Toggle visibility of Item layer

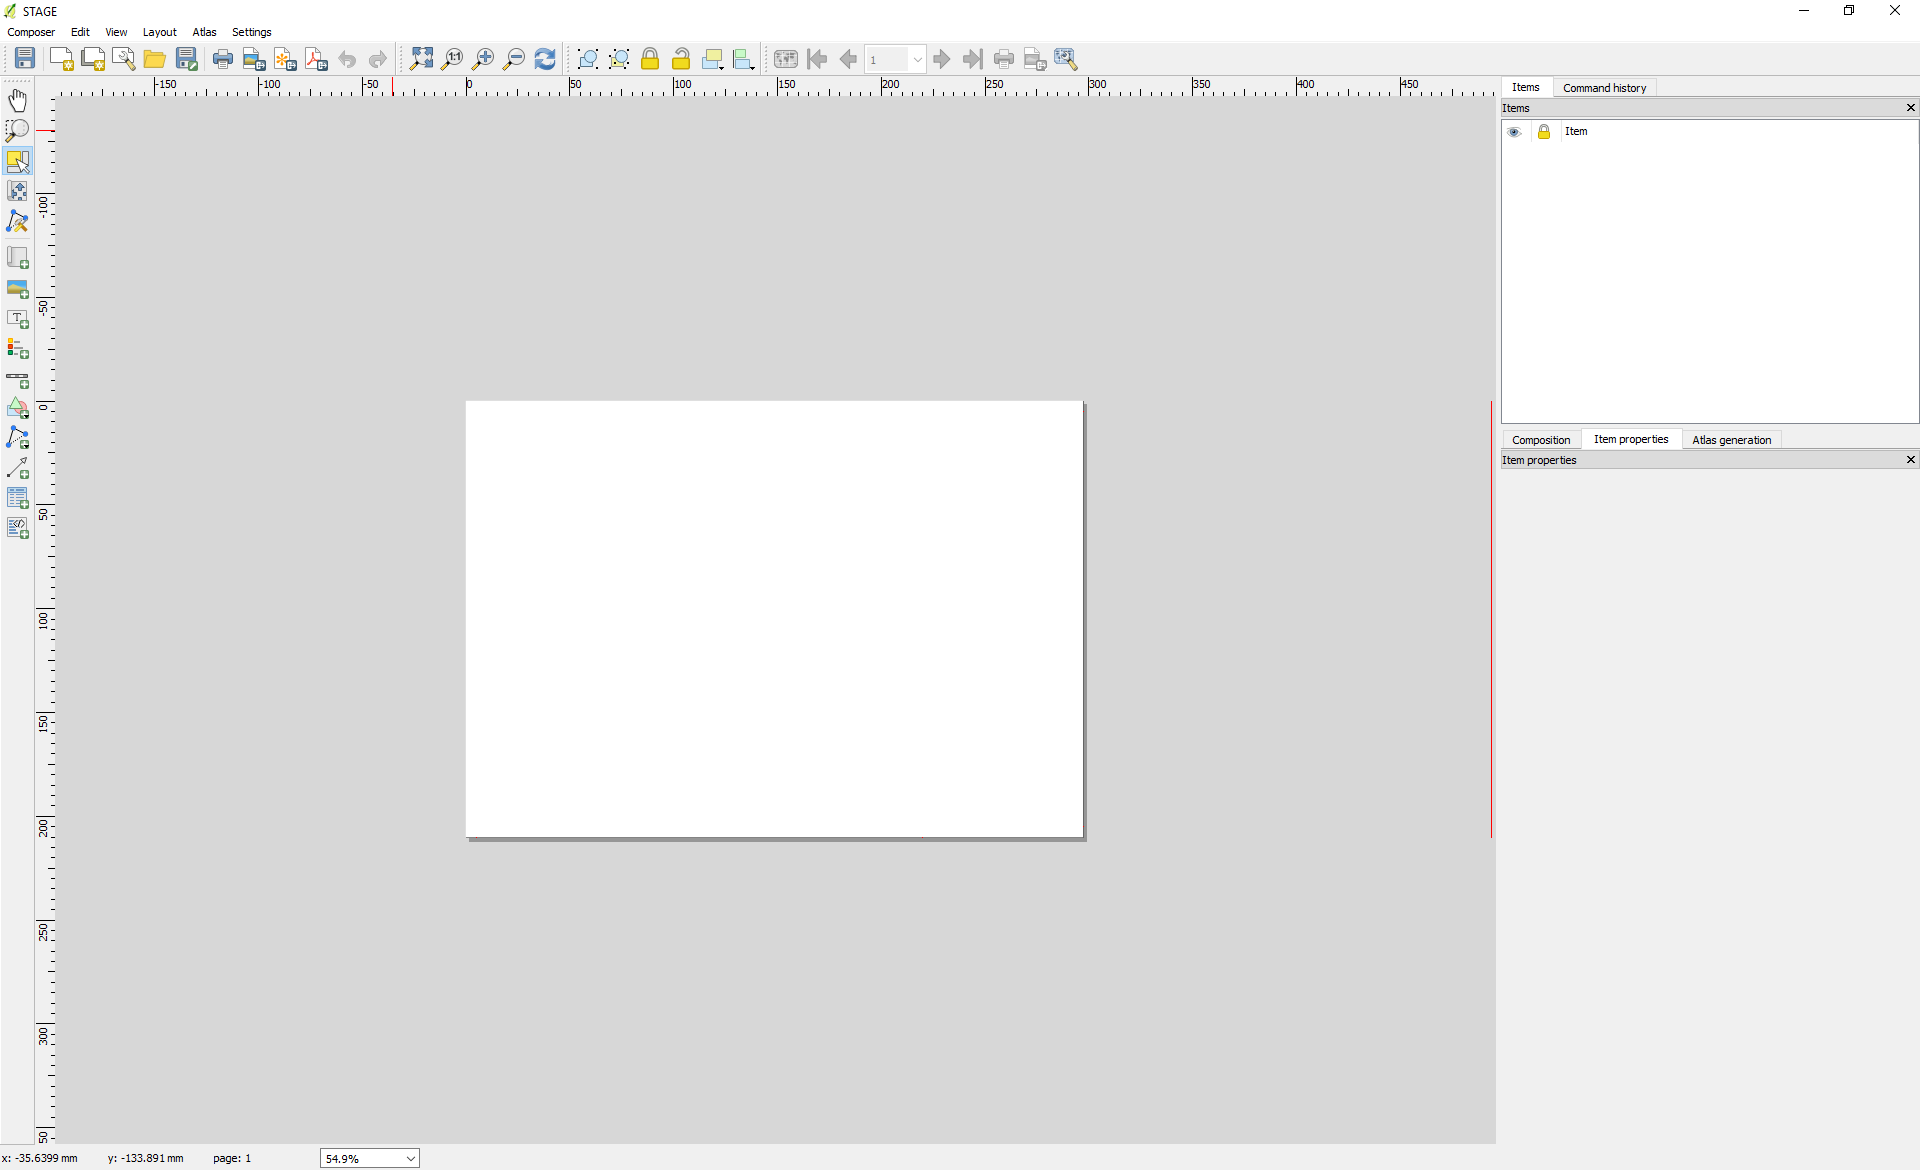pos(1513,130)
